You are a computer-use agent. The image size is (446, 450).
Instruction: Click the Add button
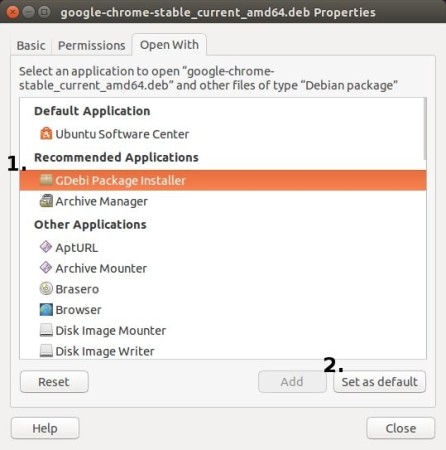click(292, 382)
